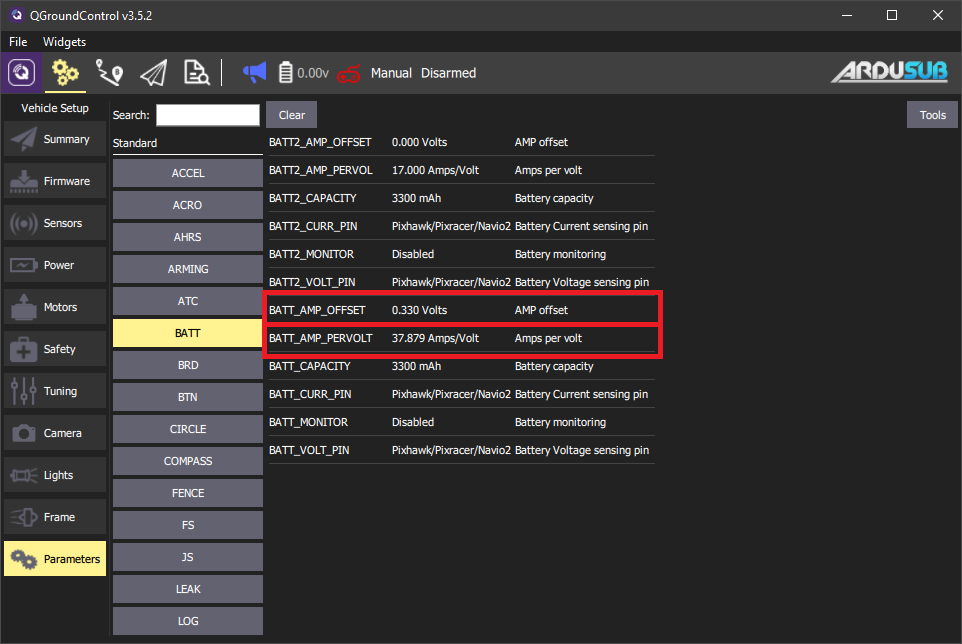The width and height of the screenshot is (962, 644).
Task: Open the BATT2_VOLT_PIN parameter row
Action: 461,282
